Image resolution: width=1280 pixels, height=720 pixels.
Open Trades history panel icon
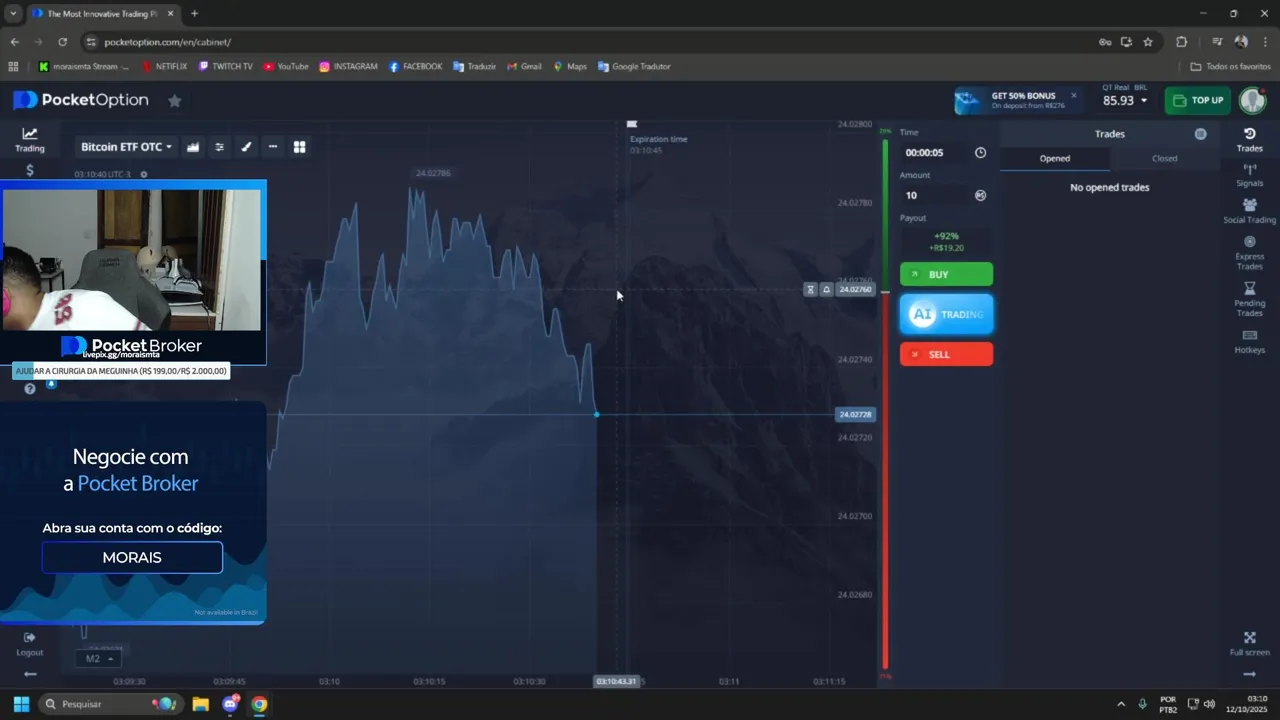pyautogui.click(x=1250, y=139)
